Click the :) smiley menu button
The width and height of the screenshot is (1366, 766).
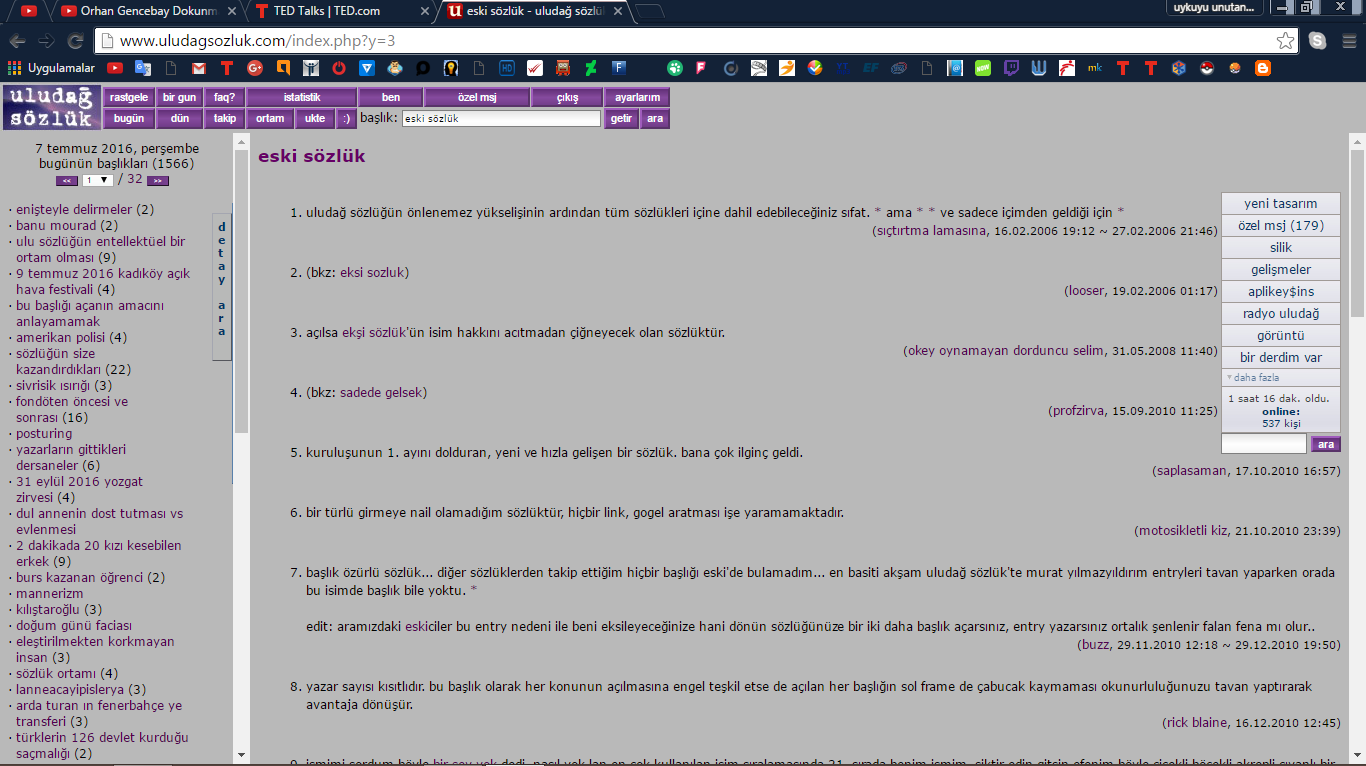coord(346,118)
